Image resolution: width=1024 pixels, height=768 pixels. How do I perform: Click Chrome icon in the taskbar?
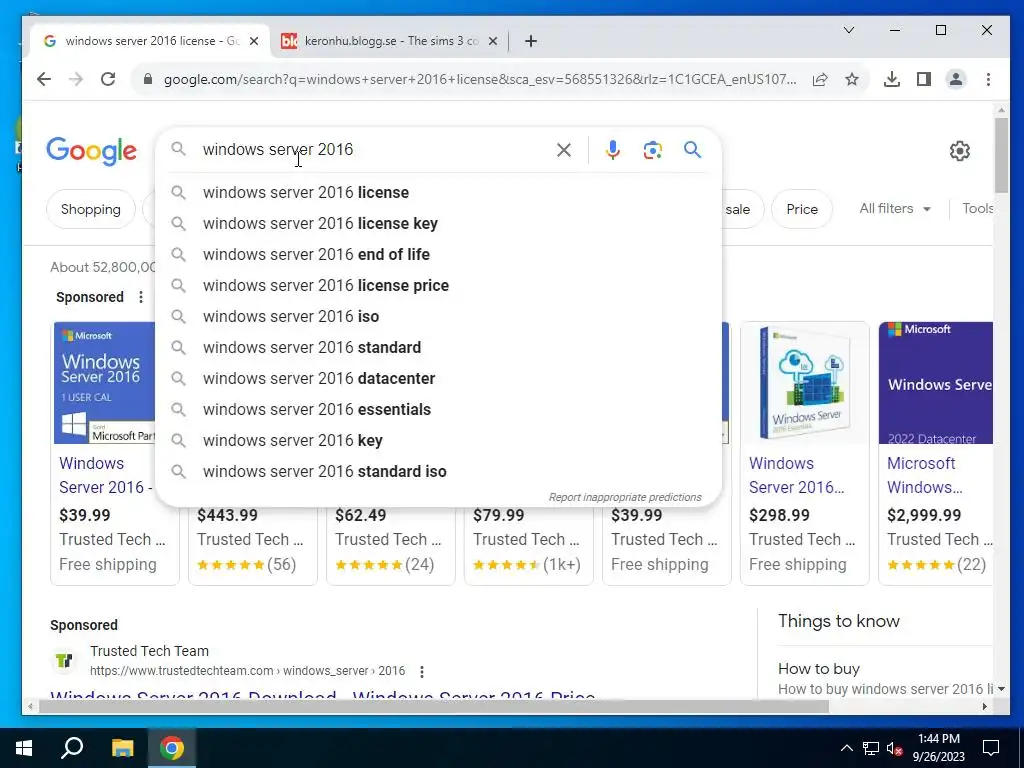(172, 748)
